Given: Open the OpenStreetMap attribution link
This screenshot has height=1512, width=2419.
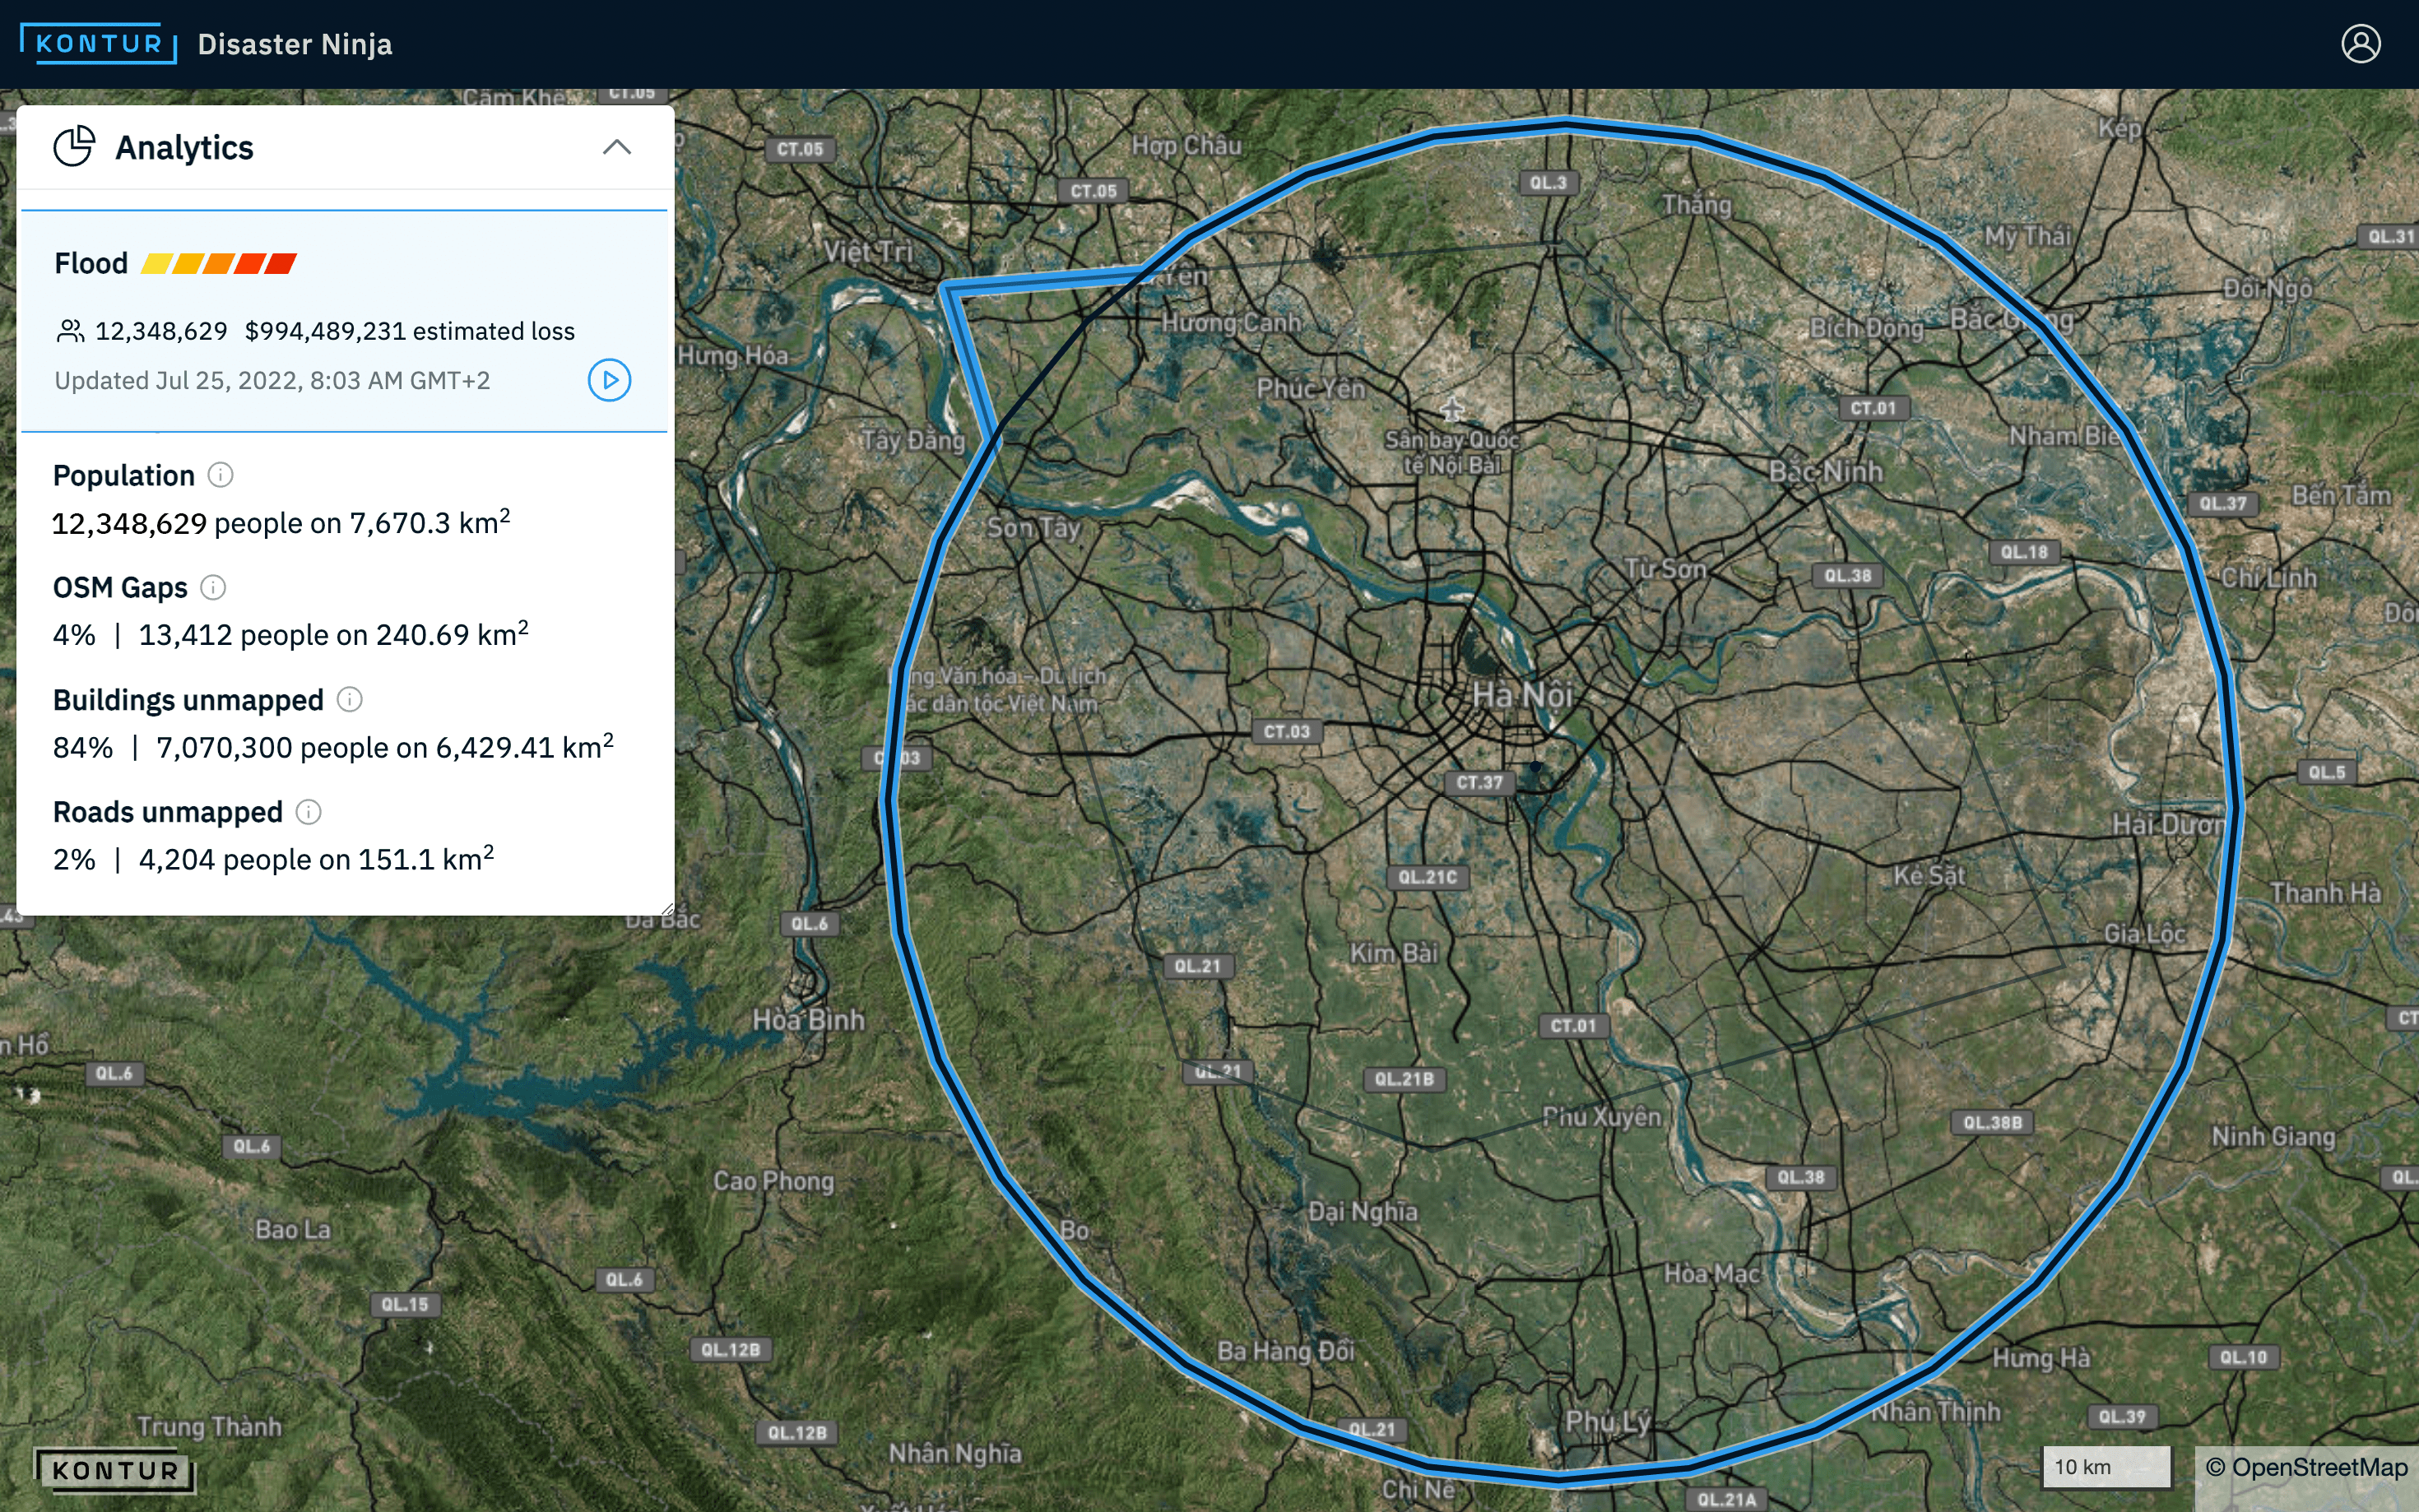Looking at the screenshot, I should coord(2306,1467).
